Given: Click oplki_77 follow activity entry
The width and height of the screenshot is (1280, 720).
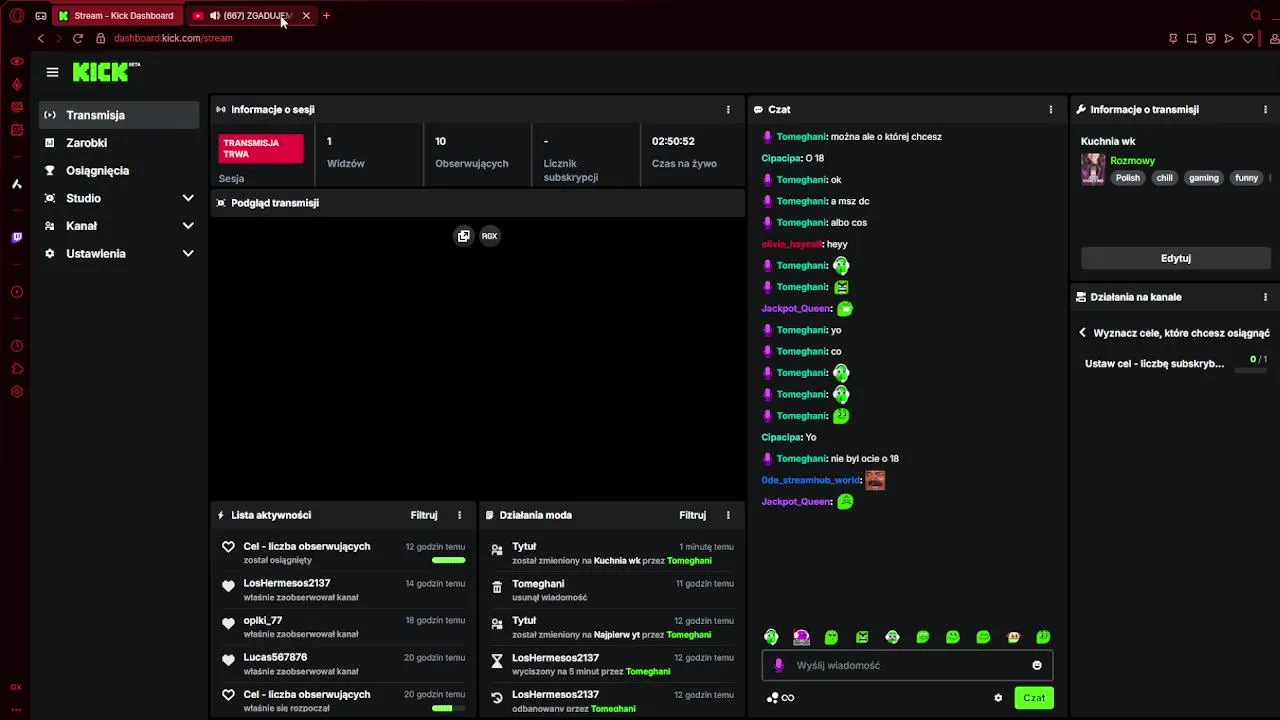Looking at the screenshot, I should (343, 627).
